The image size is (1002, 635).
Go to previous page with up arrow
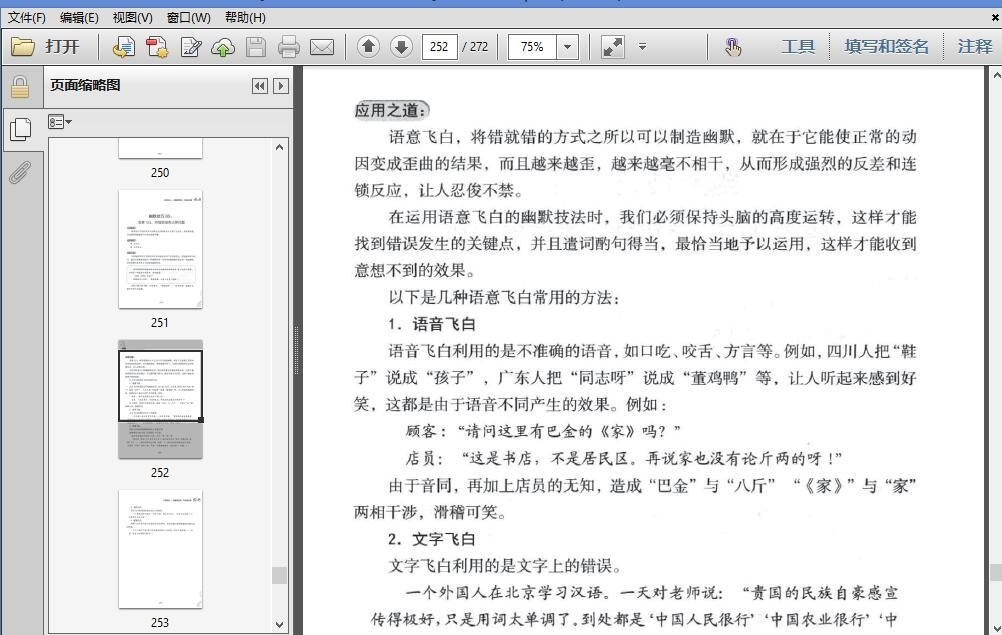coord(368,47)
